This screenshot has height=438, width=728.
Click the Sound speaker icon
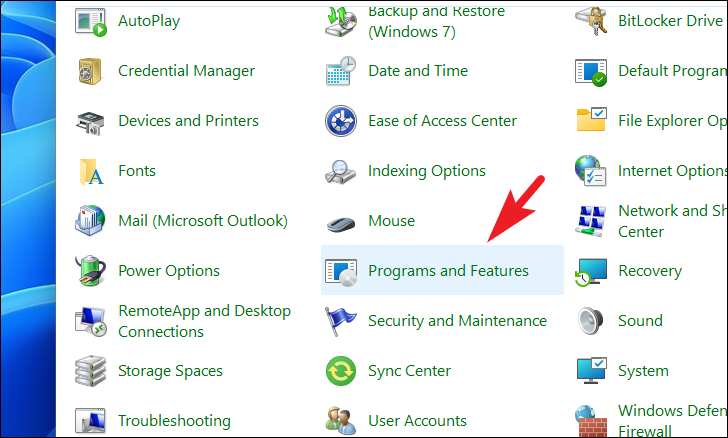(x=591, y=321)
